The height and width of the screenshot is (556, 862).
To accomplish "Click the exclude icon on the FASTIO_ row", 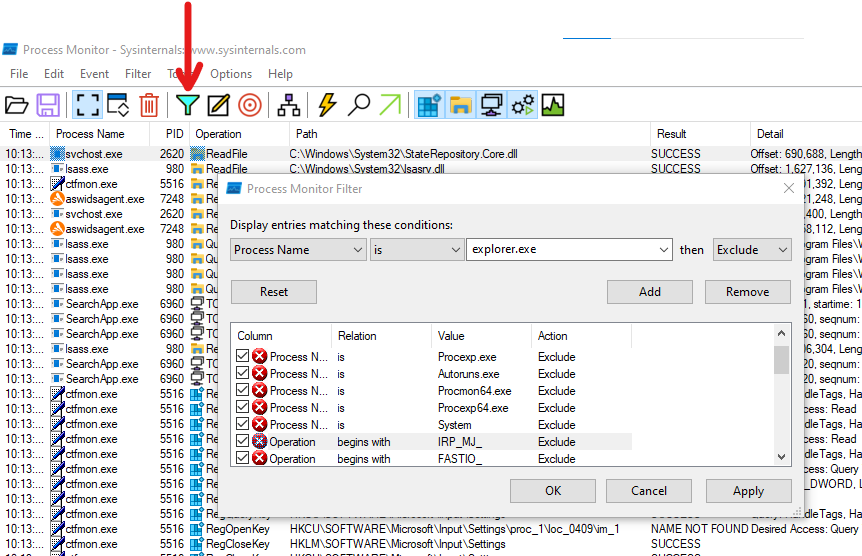I will click(x=259, y=459).
